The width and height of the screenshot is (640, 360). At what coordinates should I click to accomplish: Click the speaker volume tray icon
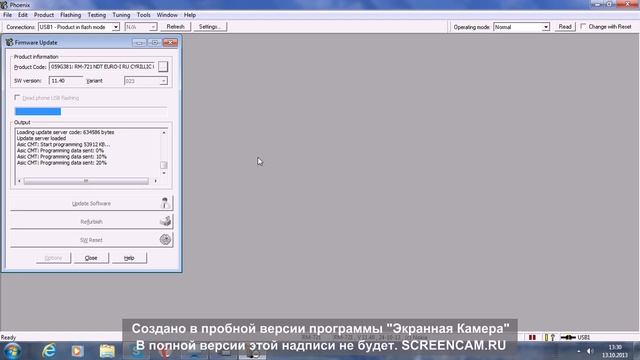[x=590, y=351]
